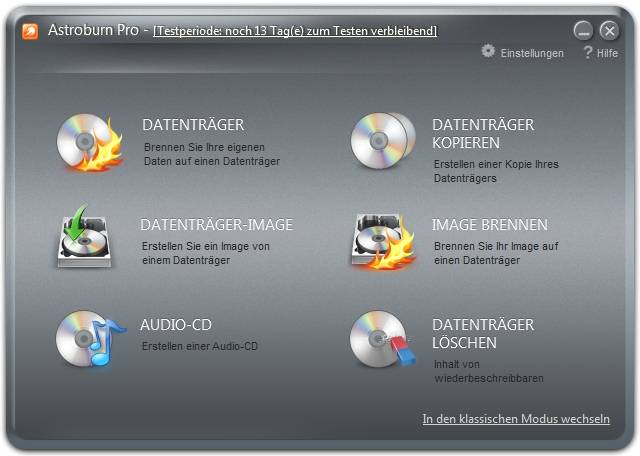Start the IMAGE BRENNEN task heading
Viewport: 640px width, 456px height.
(x=489, y=225)
